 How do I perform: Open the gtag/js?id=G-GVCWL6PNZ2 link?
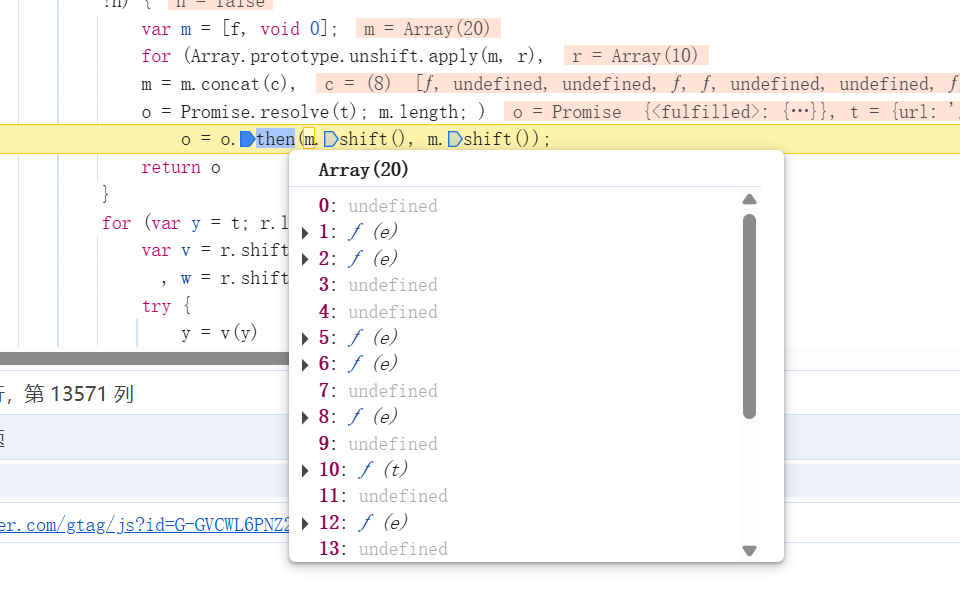point(144,525)
